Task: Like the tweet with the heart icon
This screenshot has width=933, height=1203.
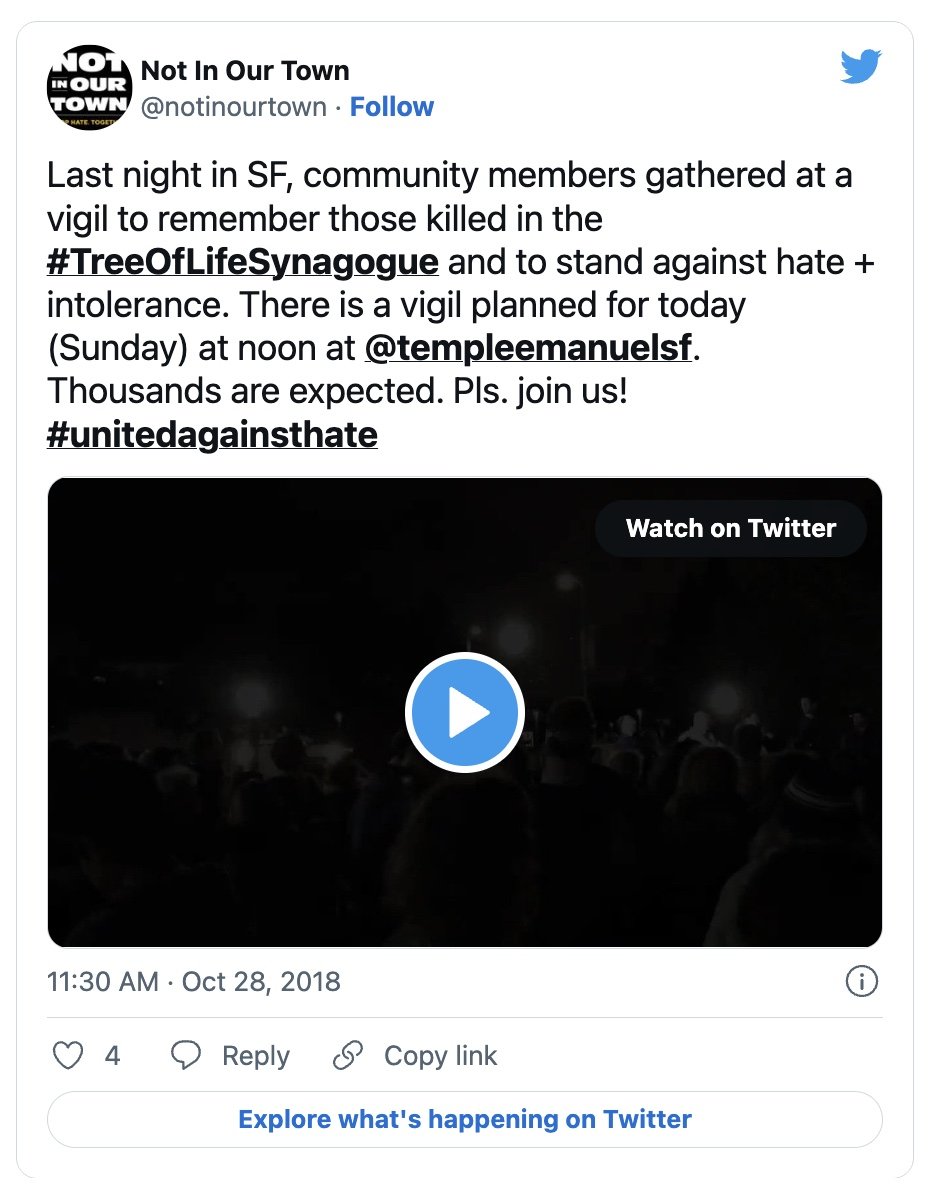Action: 67,1056
